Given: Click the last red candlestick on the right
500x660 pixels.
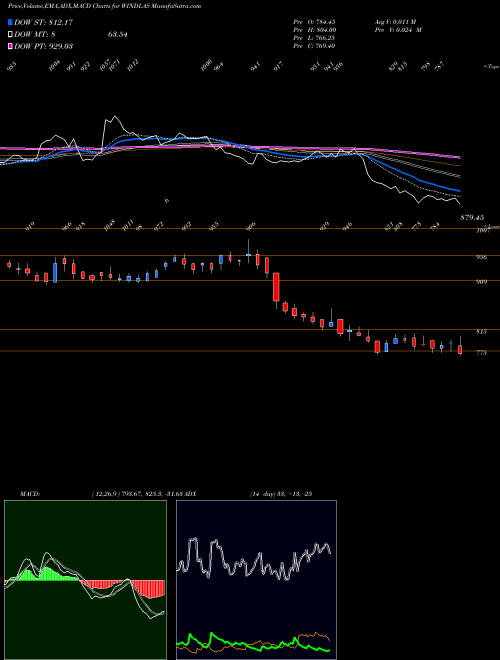Looking at the screenshot, I should (460, 349).
